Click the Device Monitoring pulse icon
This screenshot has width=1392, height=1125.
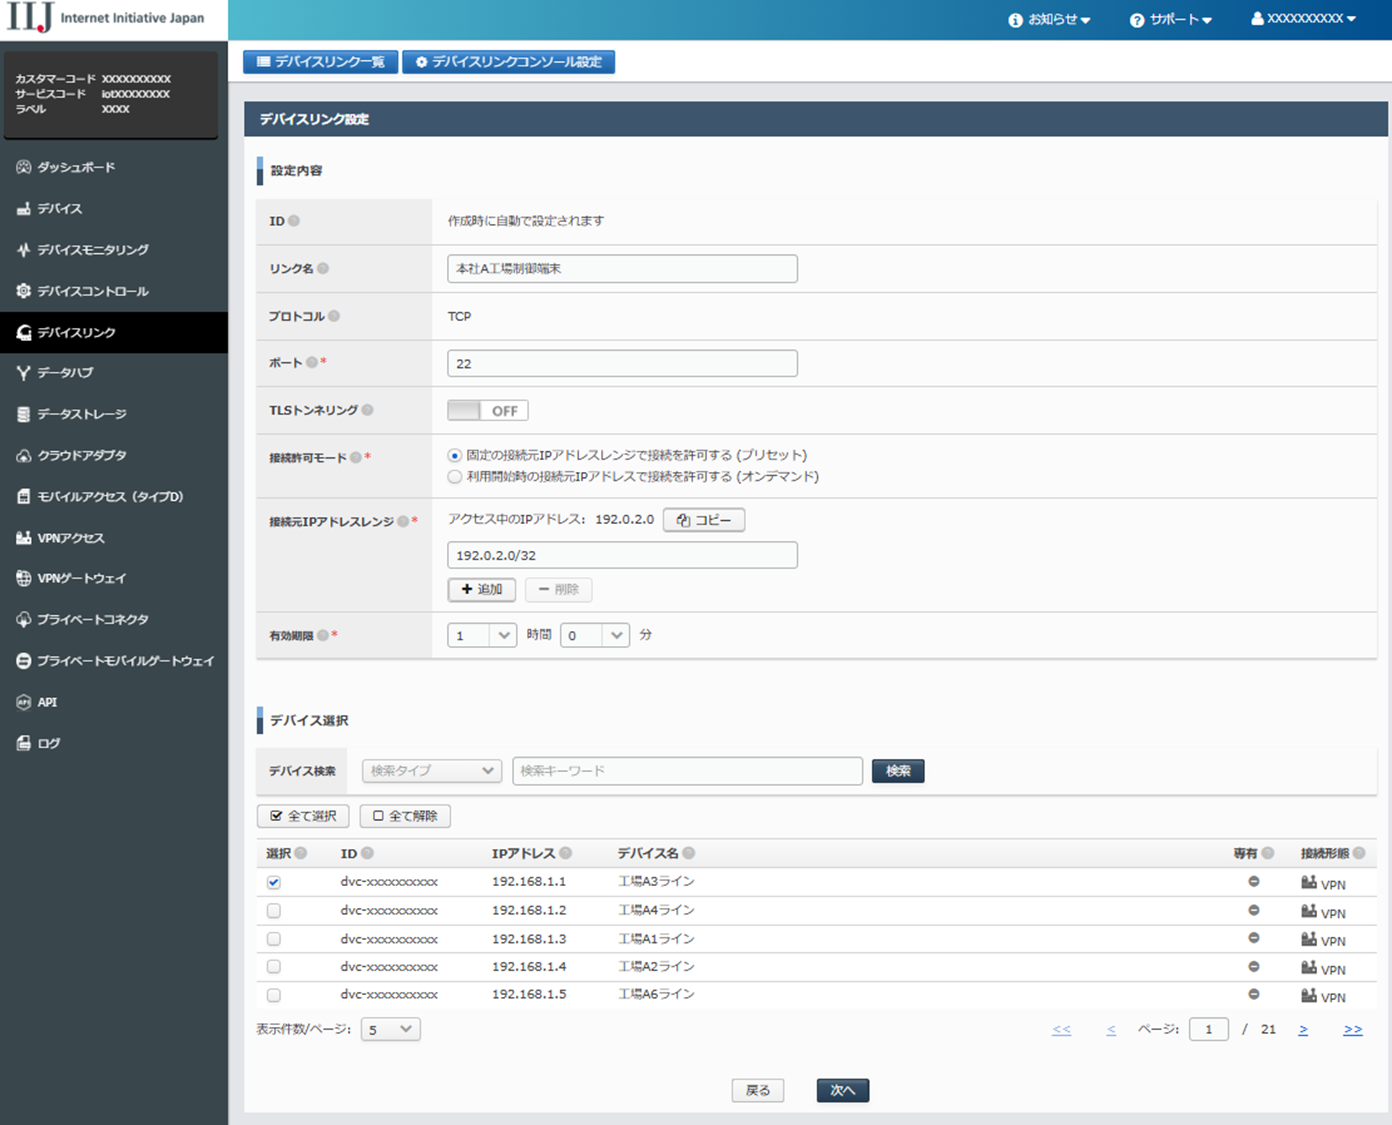point(24,250)
